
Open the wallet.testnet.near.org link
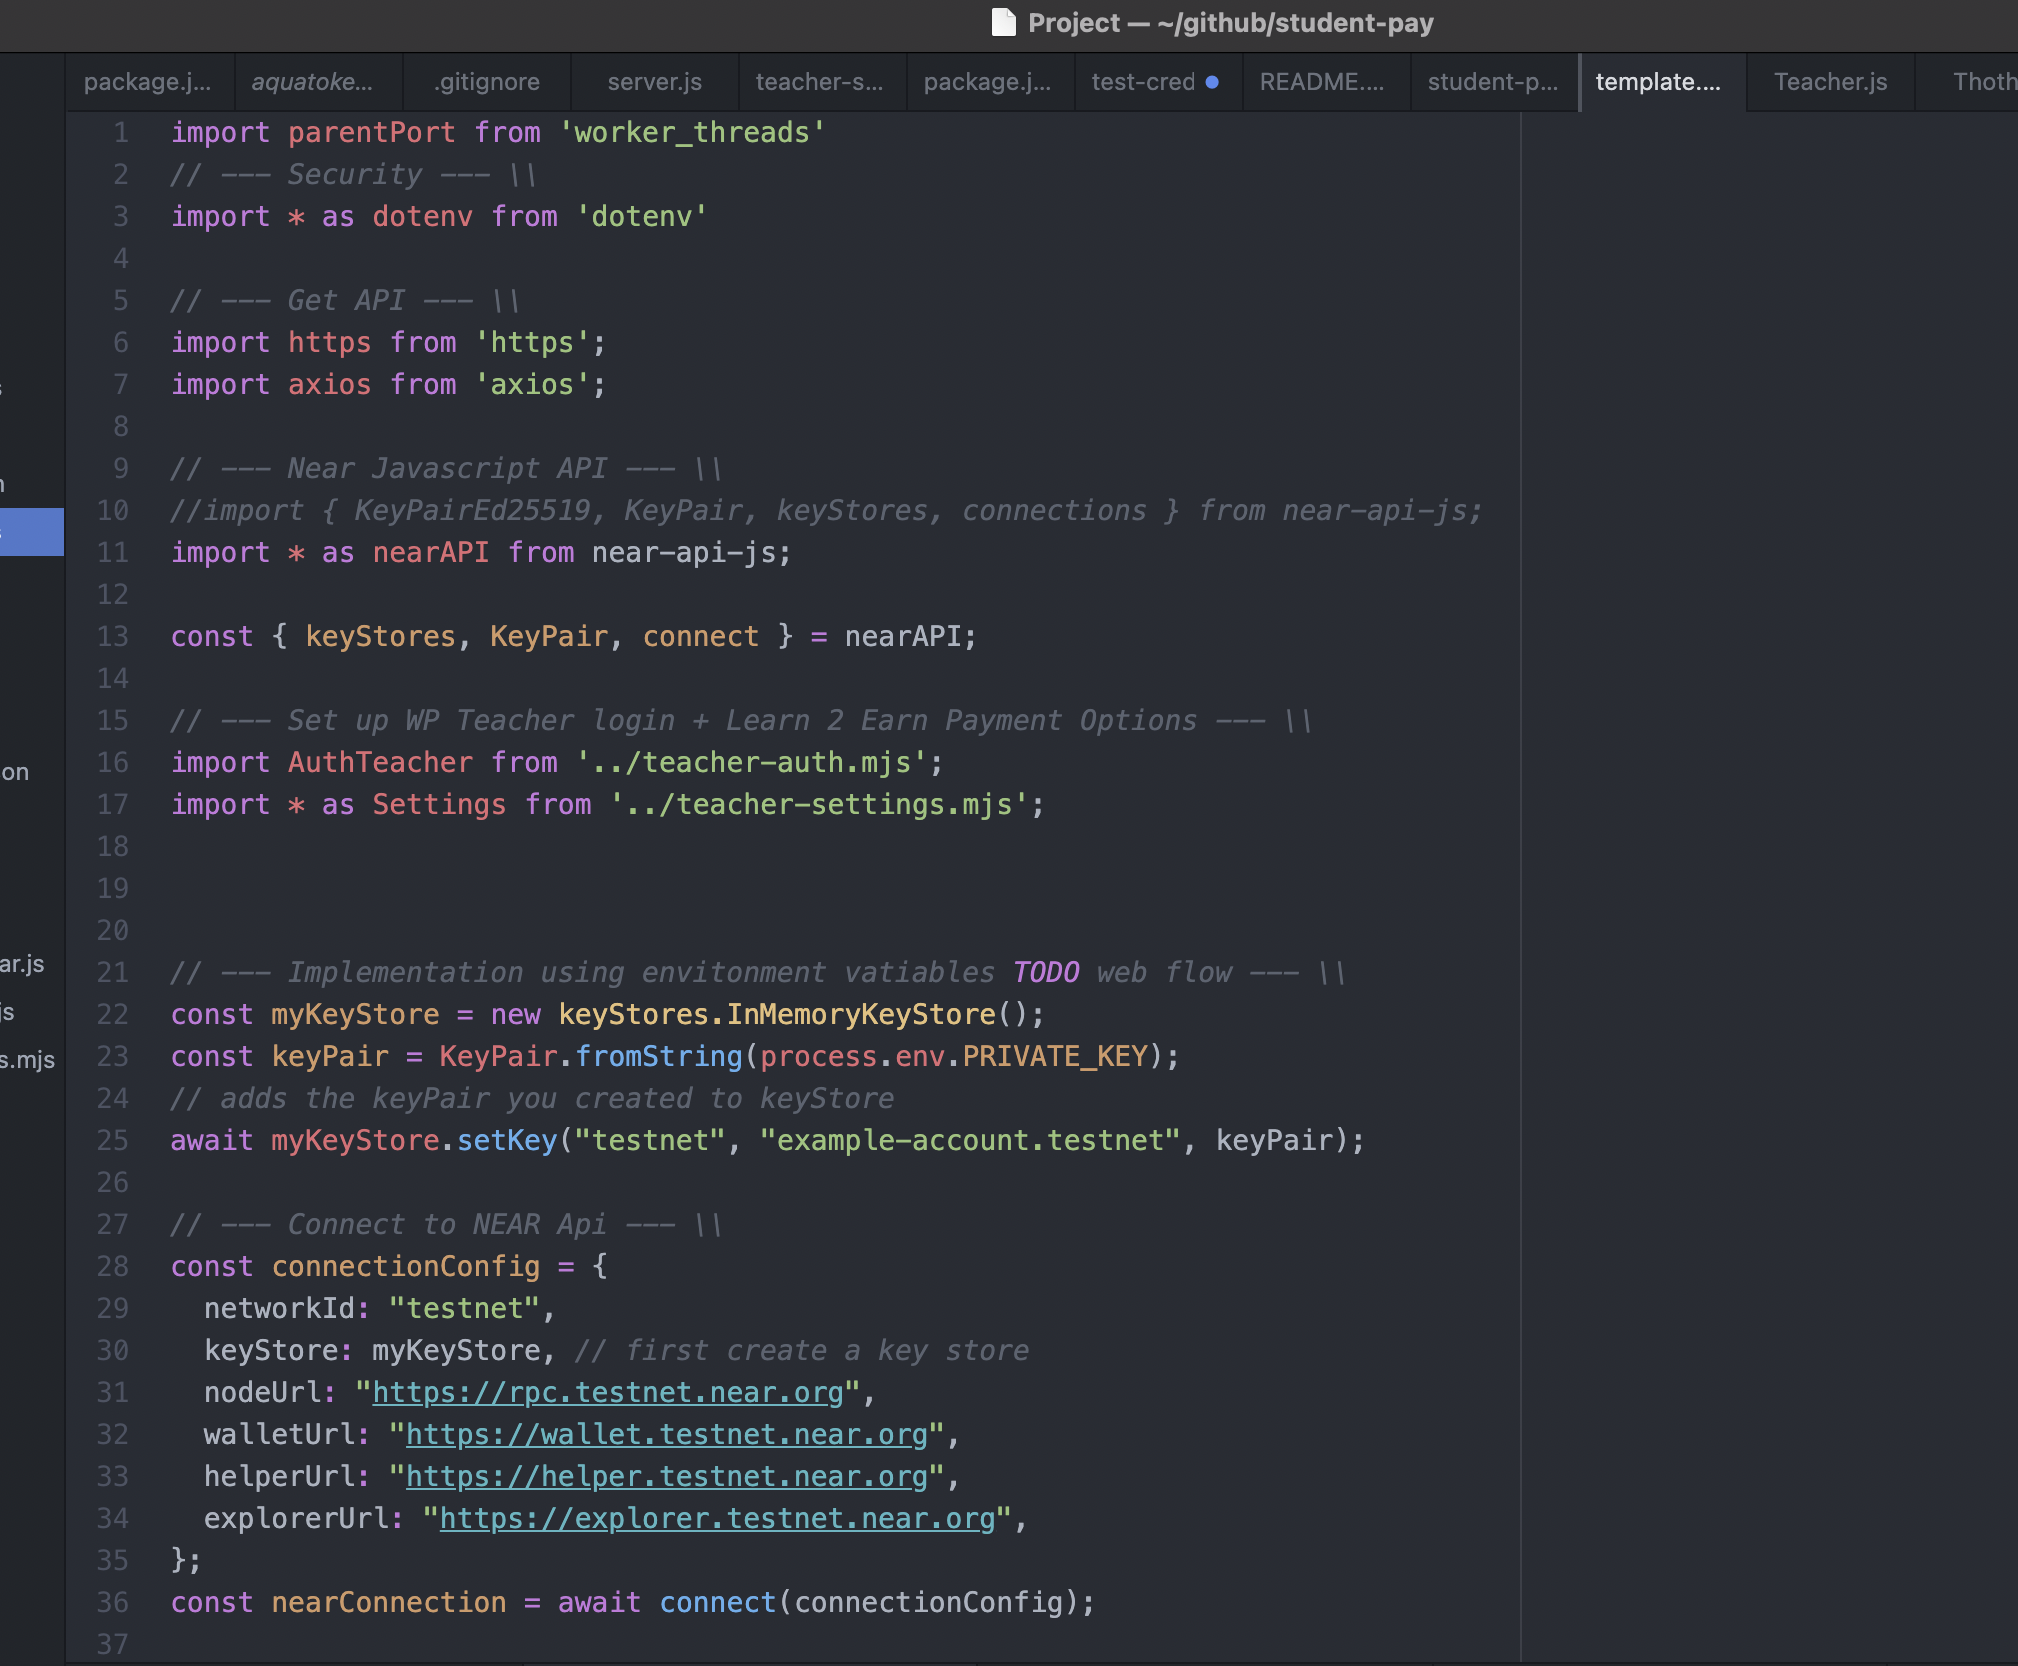[x=666, y=1434]
